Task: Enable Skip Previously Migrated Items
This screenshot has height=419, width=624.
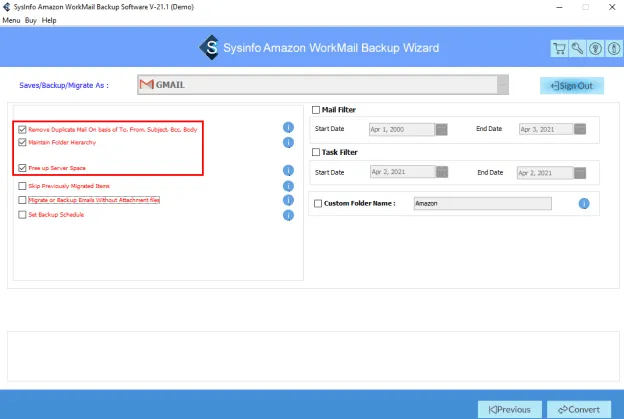Action: point(23,186)
